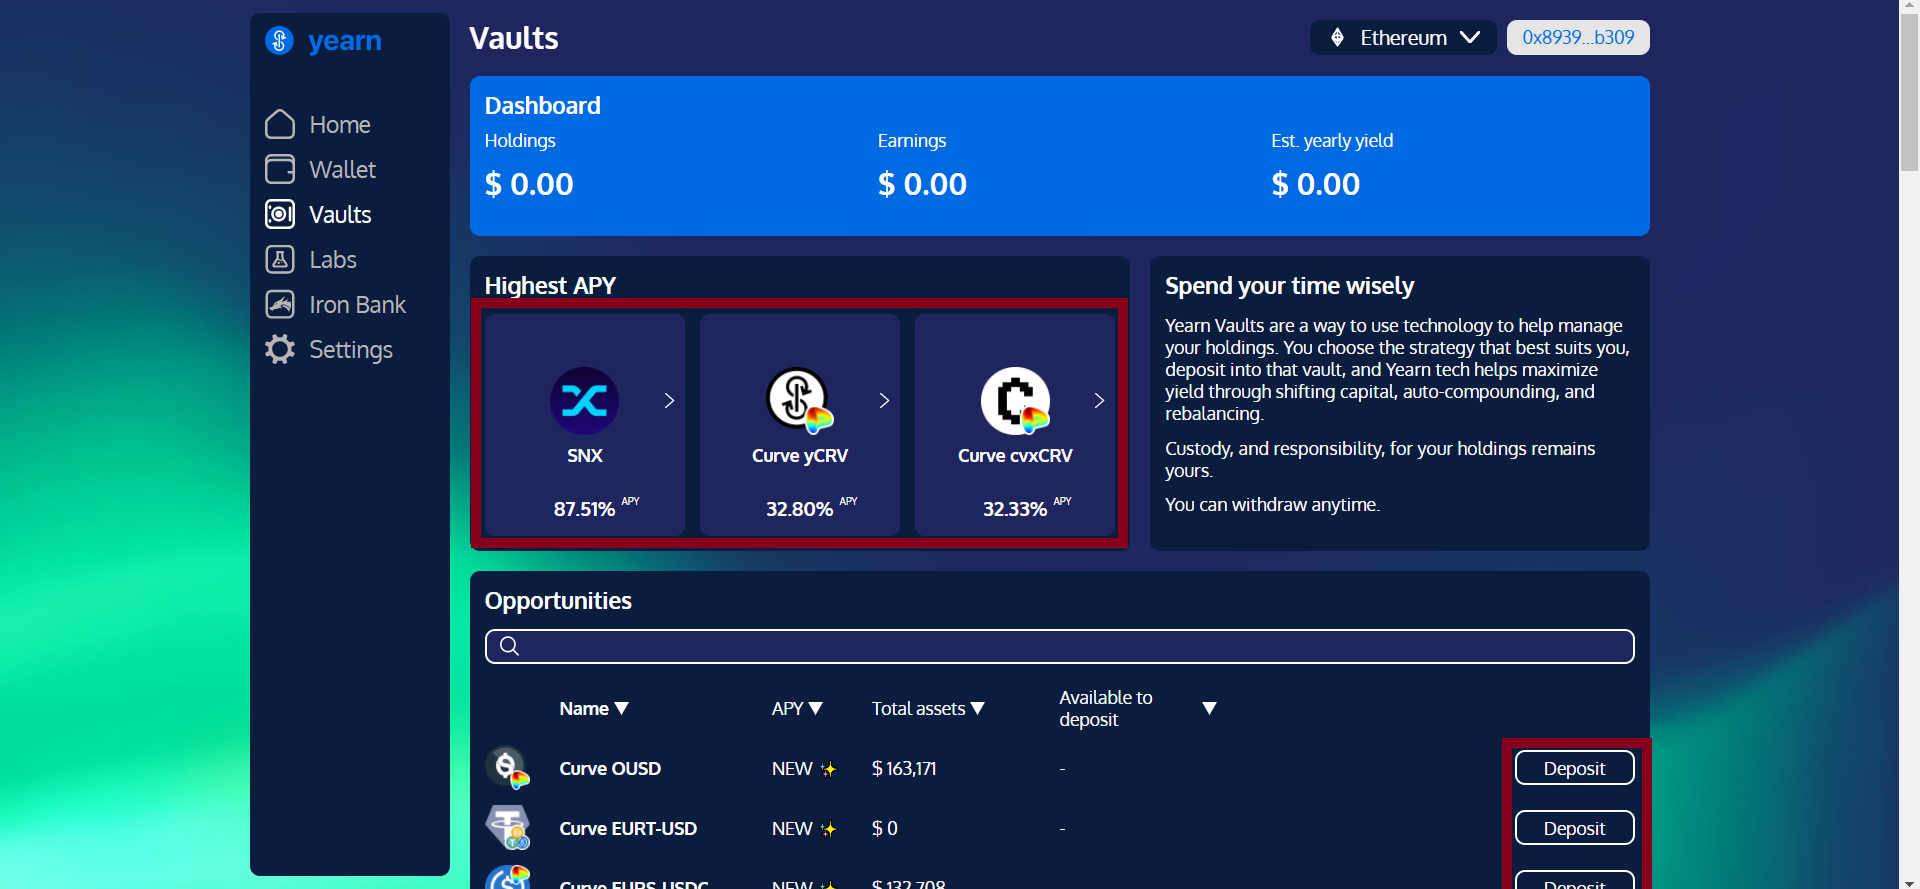Click the Earnings $ 0.00 value
This screenshot has height=889, width=1920.
pyautogui.click(x=922, y=184)
